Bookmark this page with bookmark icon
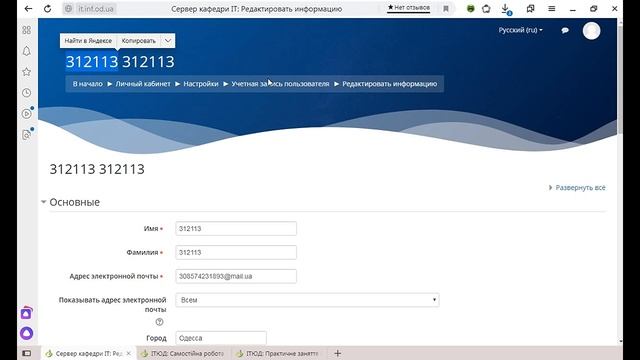640x360 pixels. coord(446,9)
